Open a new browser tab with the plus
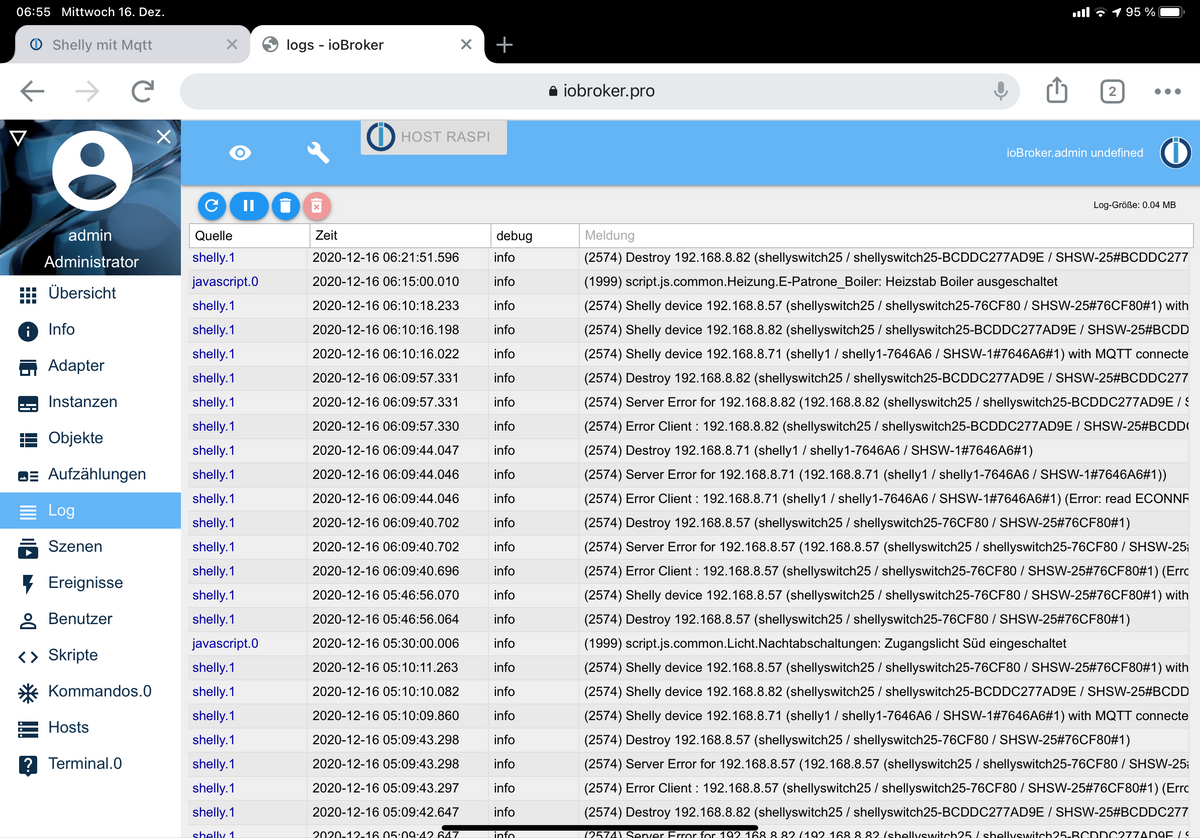The width and height of the screenshot is (1200, 838). (505, 45)
